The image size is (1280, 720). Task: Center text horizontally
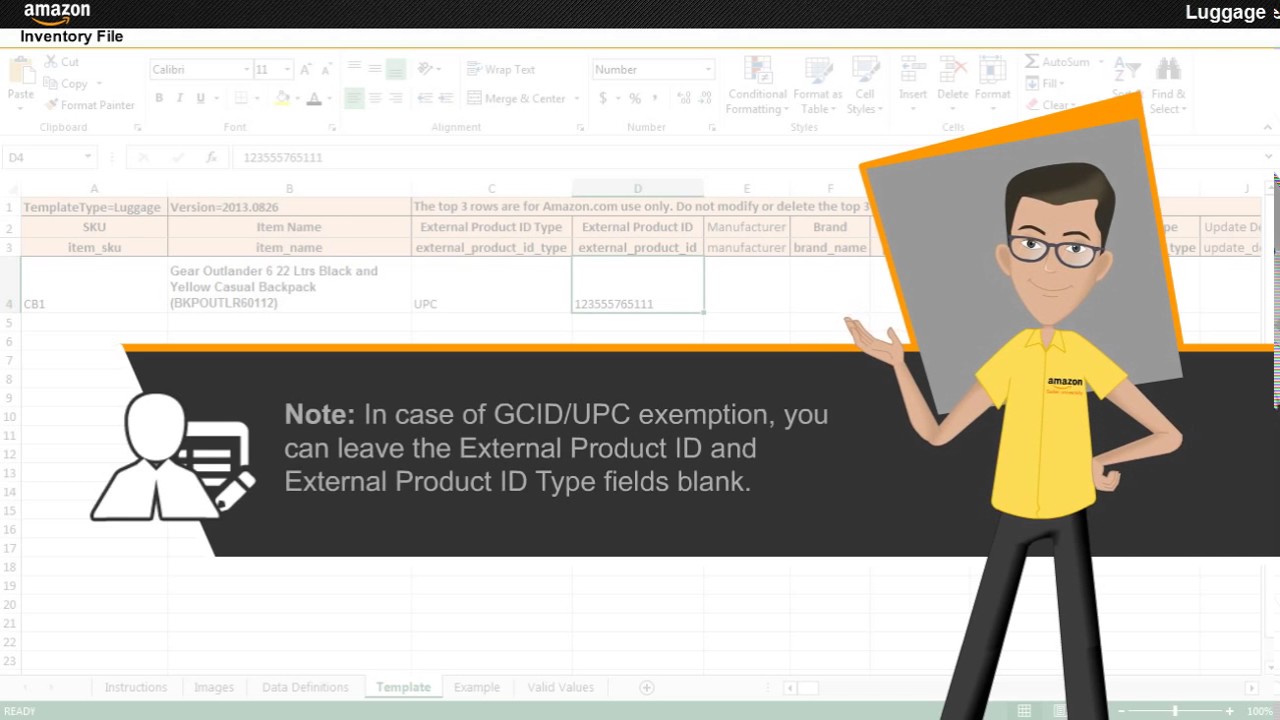pos(375,98)
